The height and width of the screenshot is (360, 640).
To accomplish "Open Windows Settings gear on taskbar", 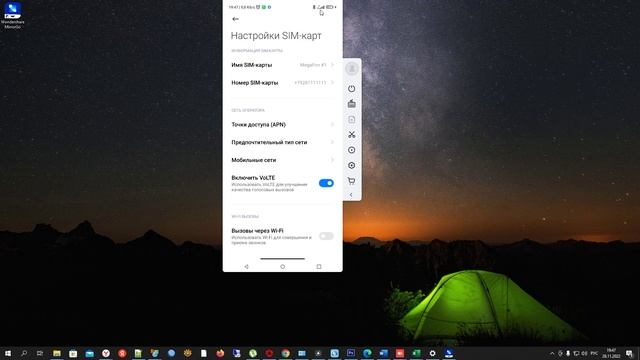I will (x=432, y=353).
